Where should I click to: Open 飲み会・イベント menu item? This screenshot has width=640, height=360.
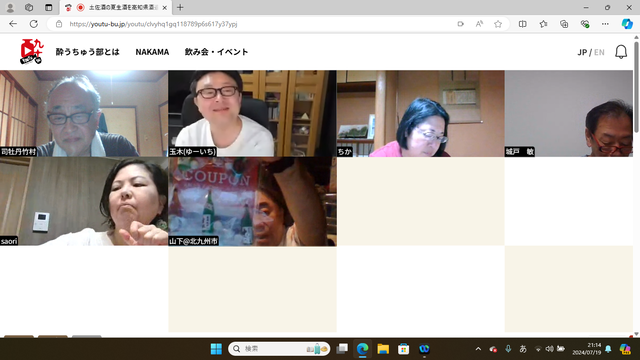click(x=216, y=52)
